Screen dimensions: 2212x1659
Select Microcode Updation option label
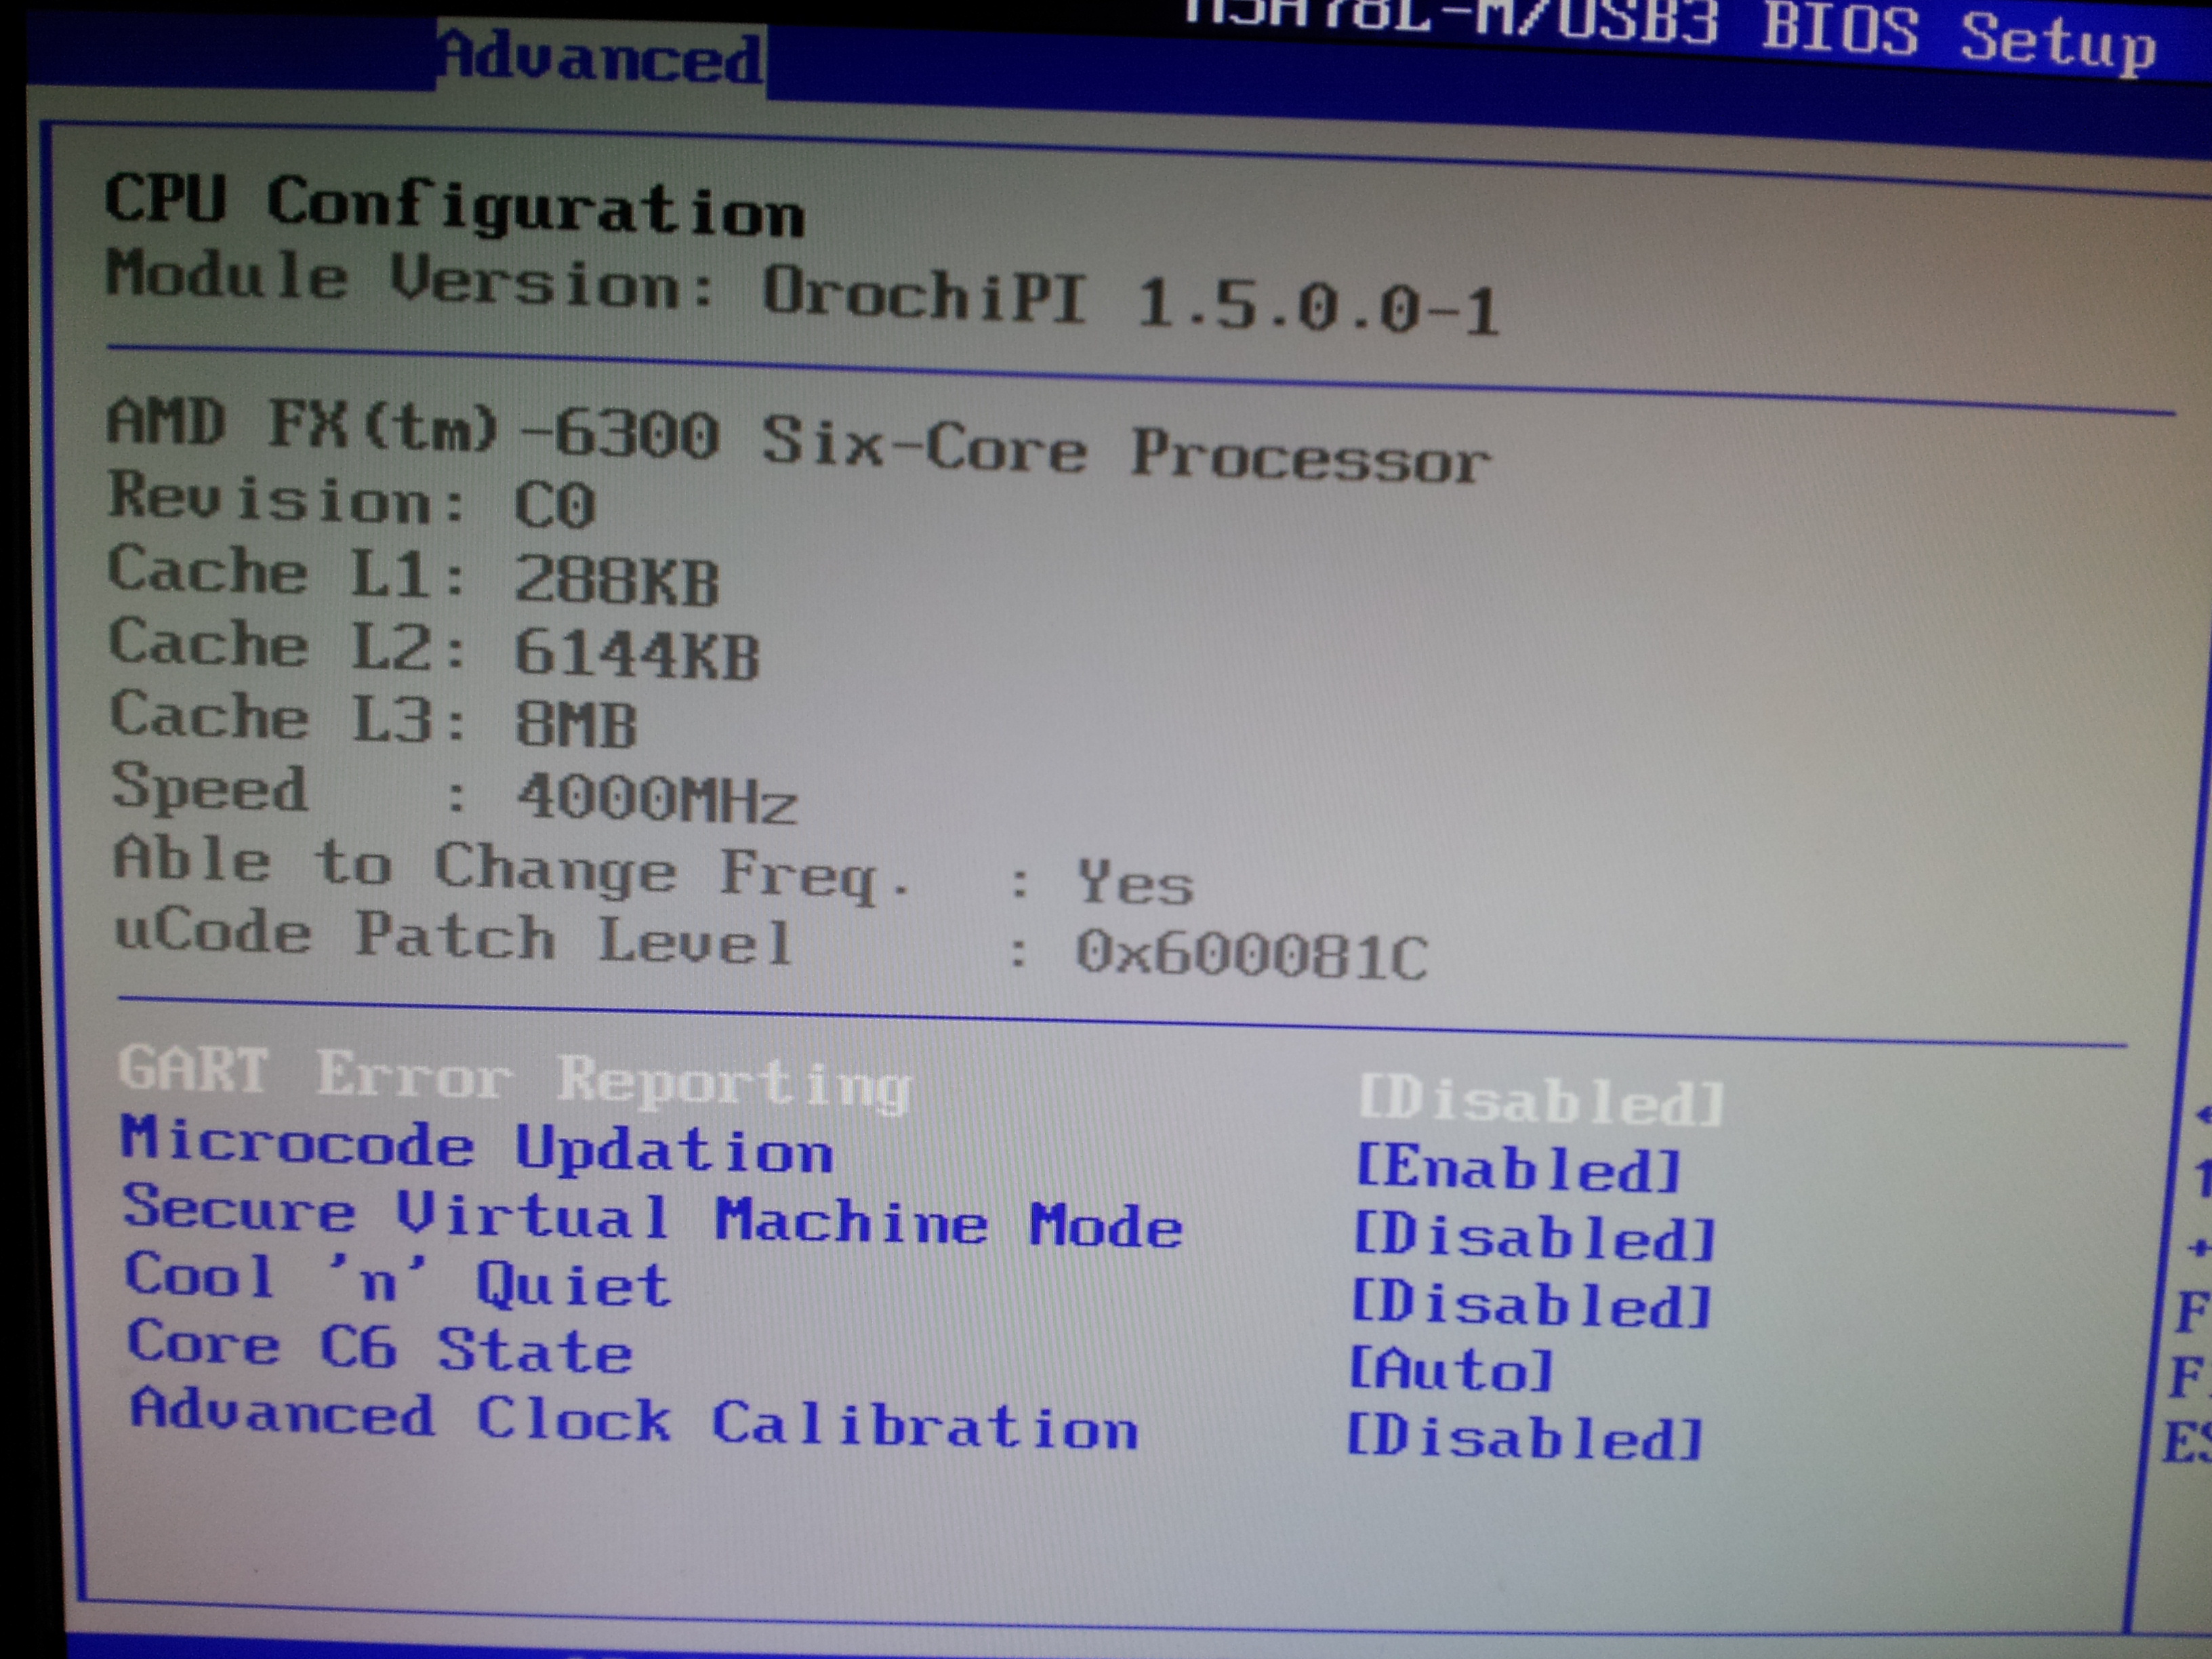[476, 1146]
